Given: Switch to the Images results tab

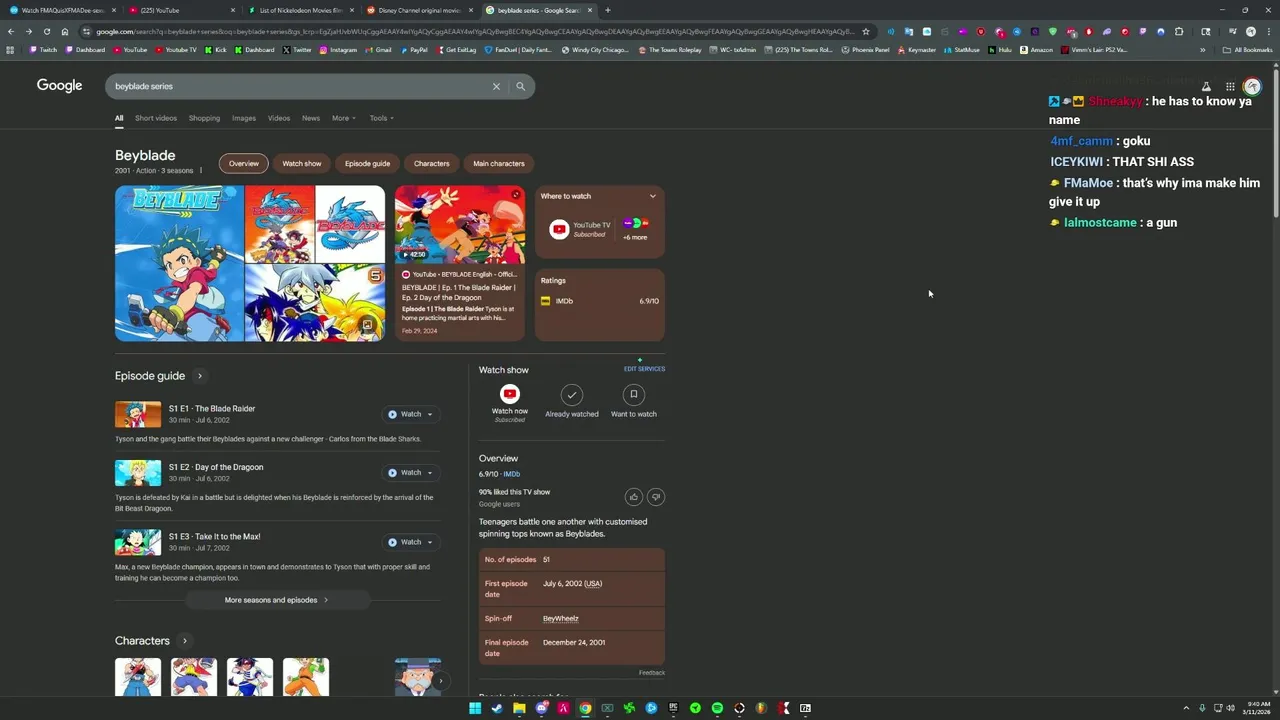Looking at the screenshot, I should point(244,118).
